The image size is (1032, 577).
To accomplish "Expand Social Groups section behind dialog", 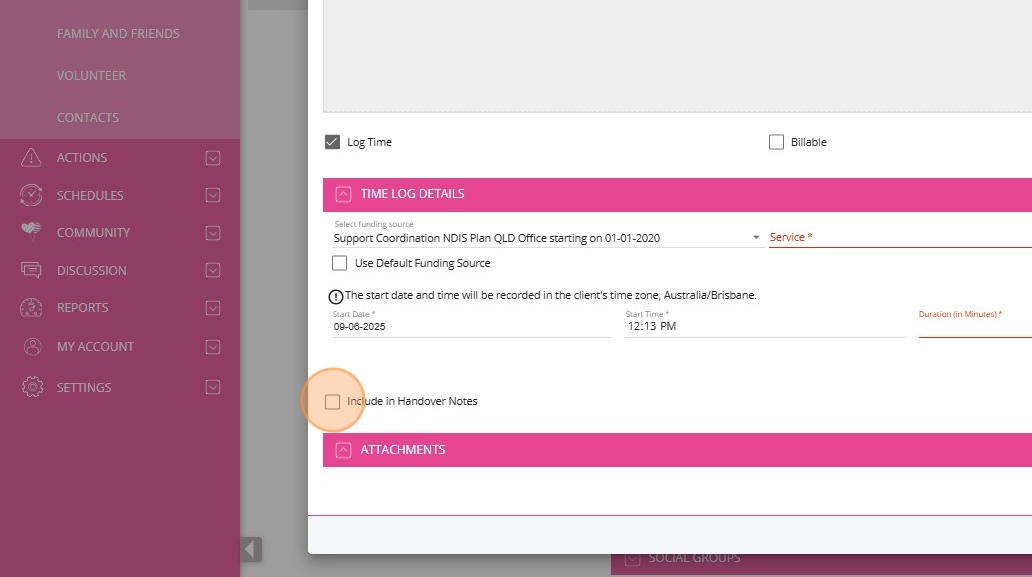I will pyautogui.click(x=632, y=559).
